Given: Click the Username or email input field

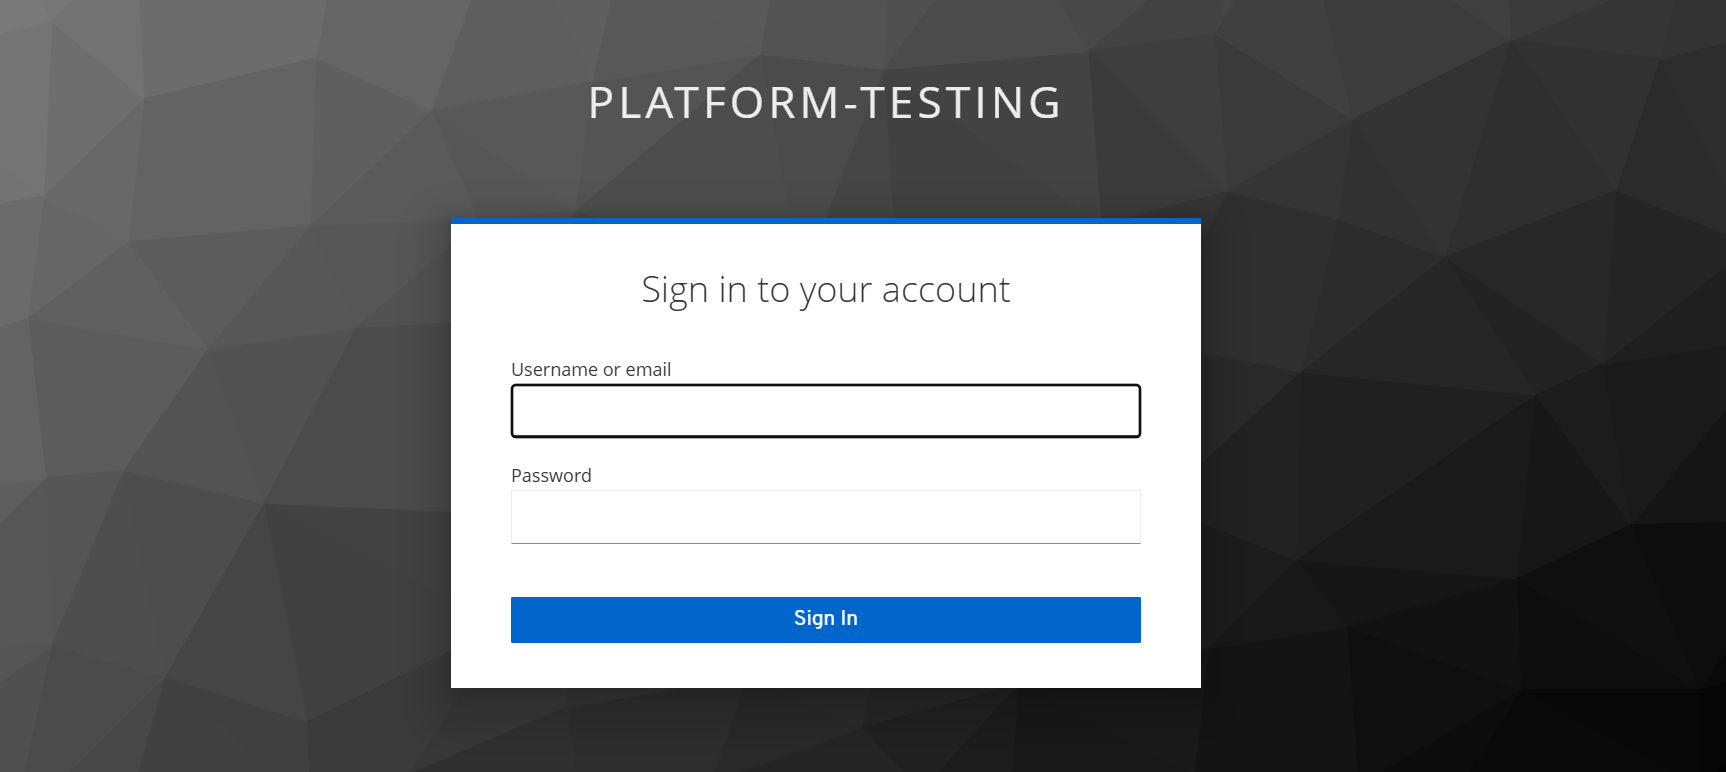Looking at the screenshot, I should [825, 411].
